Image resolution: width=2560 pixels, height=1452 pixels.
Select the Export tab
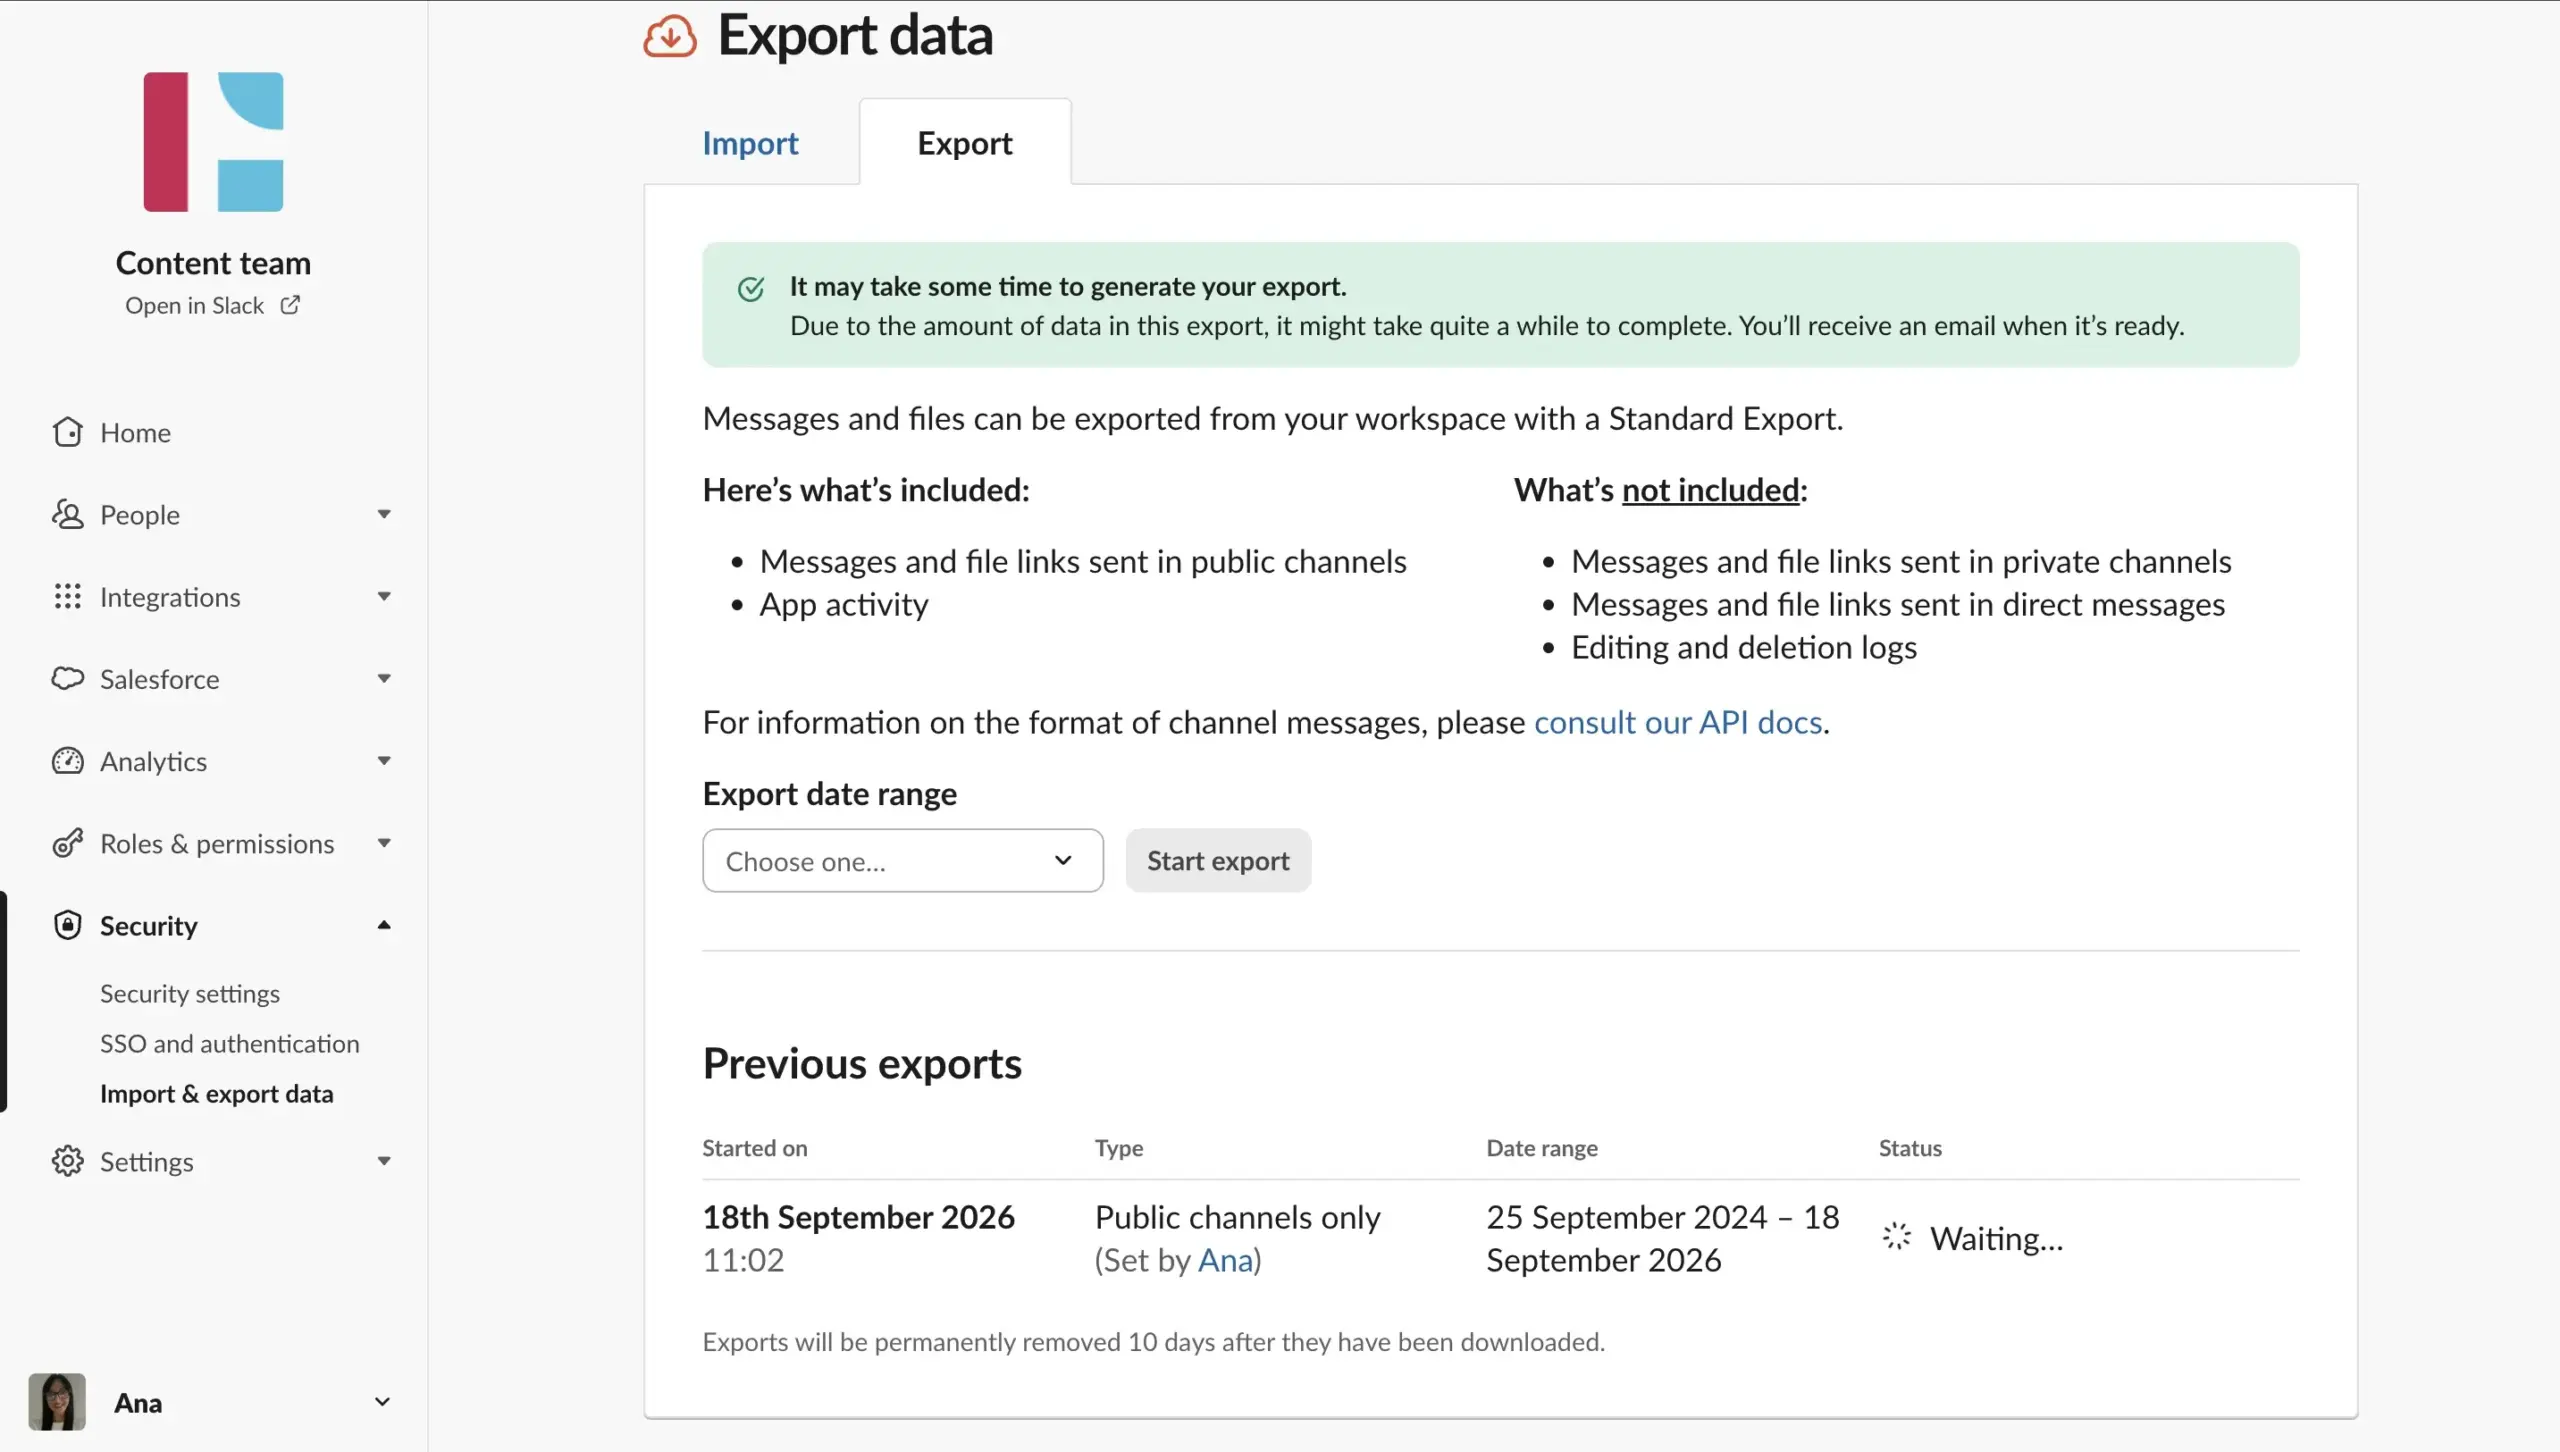point(965,143)
